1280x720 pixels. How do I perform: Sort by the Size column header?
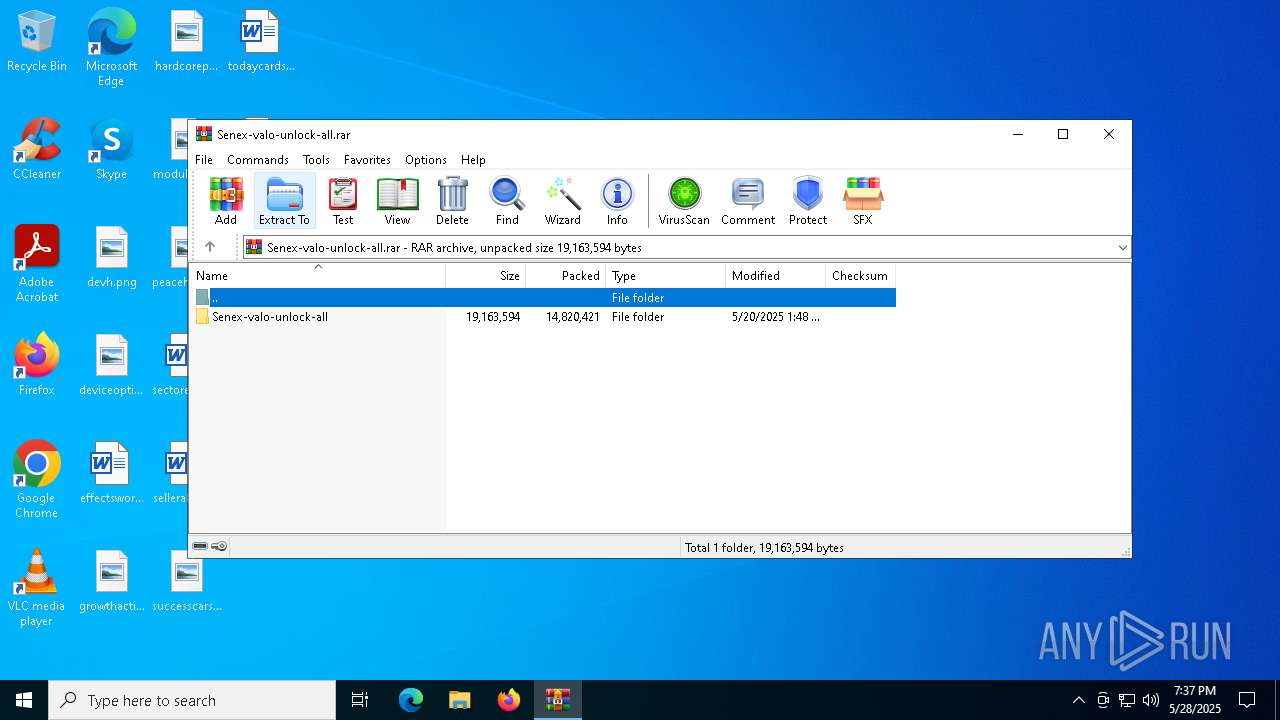pos(486,276)
